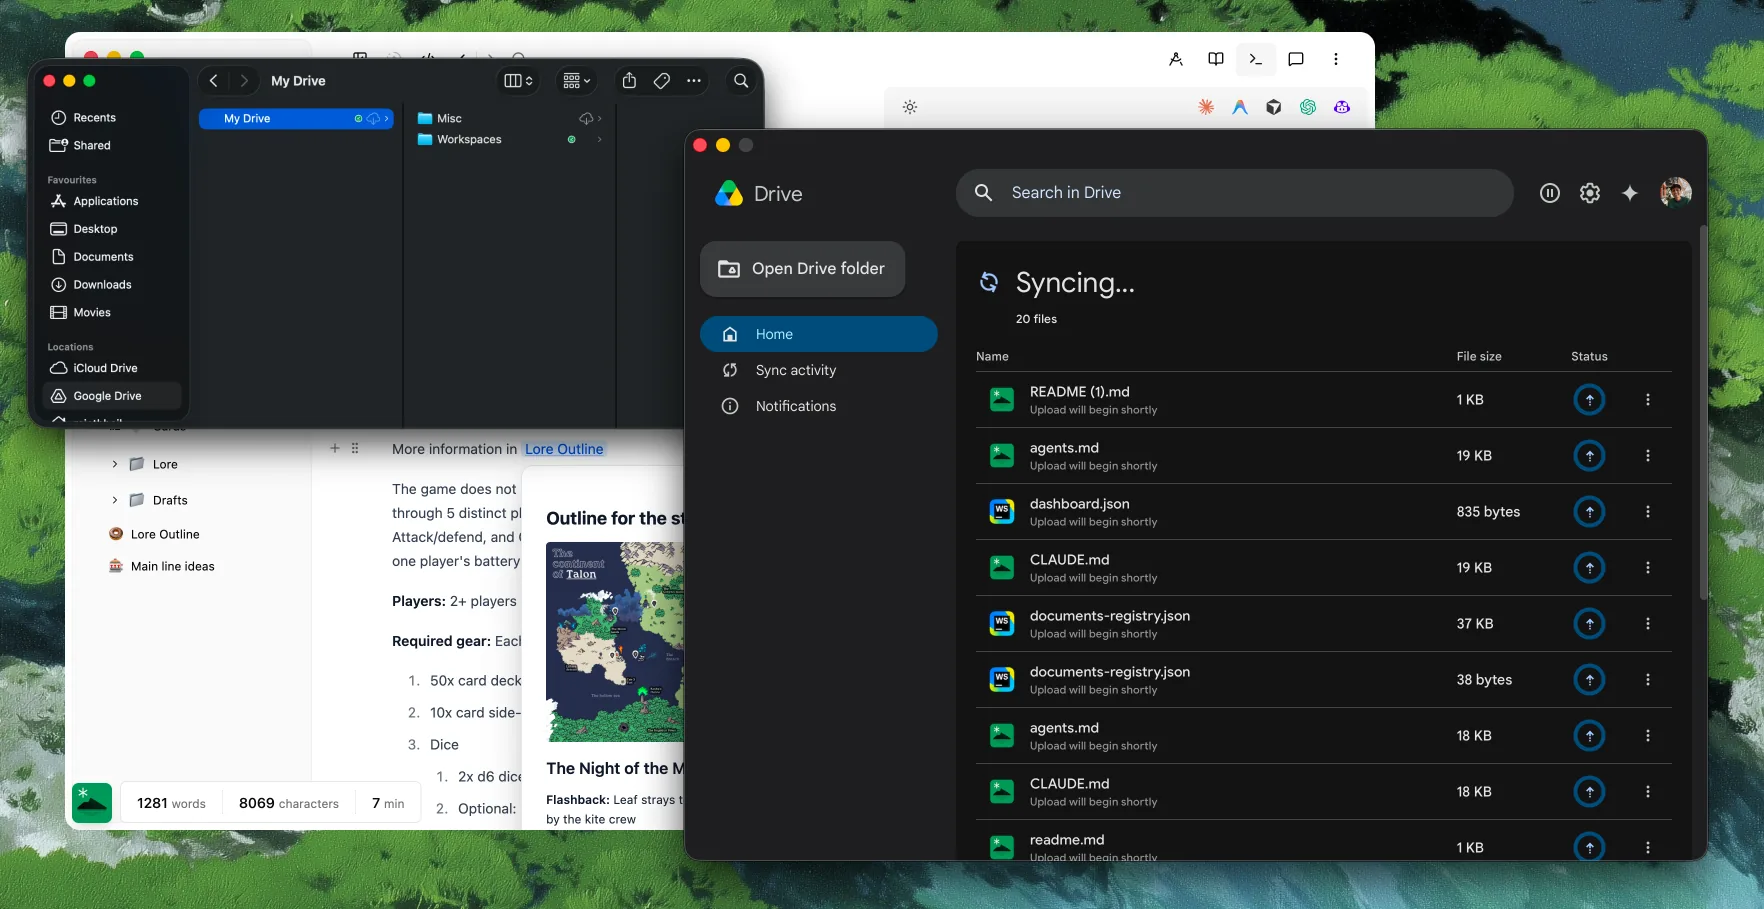Open more options for dashboard.json
The height and width of the screenshot is (909, 1764).
point(1647,512)
